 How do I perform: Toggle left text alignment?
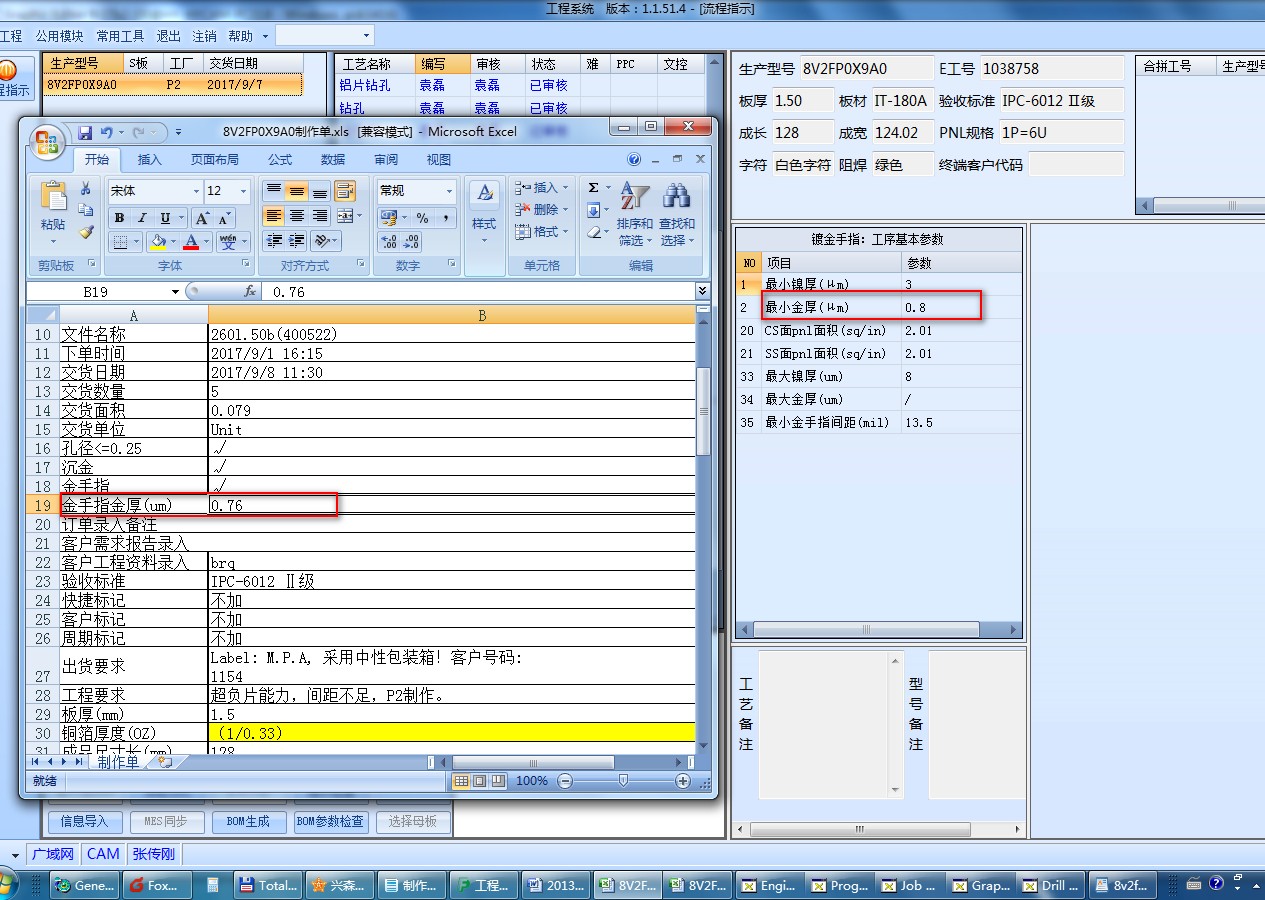point(274,216)
